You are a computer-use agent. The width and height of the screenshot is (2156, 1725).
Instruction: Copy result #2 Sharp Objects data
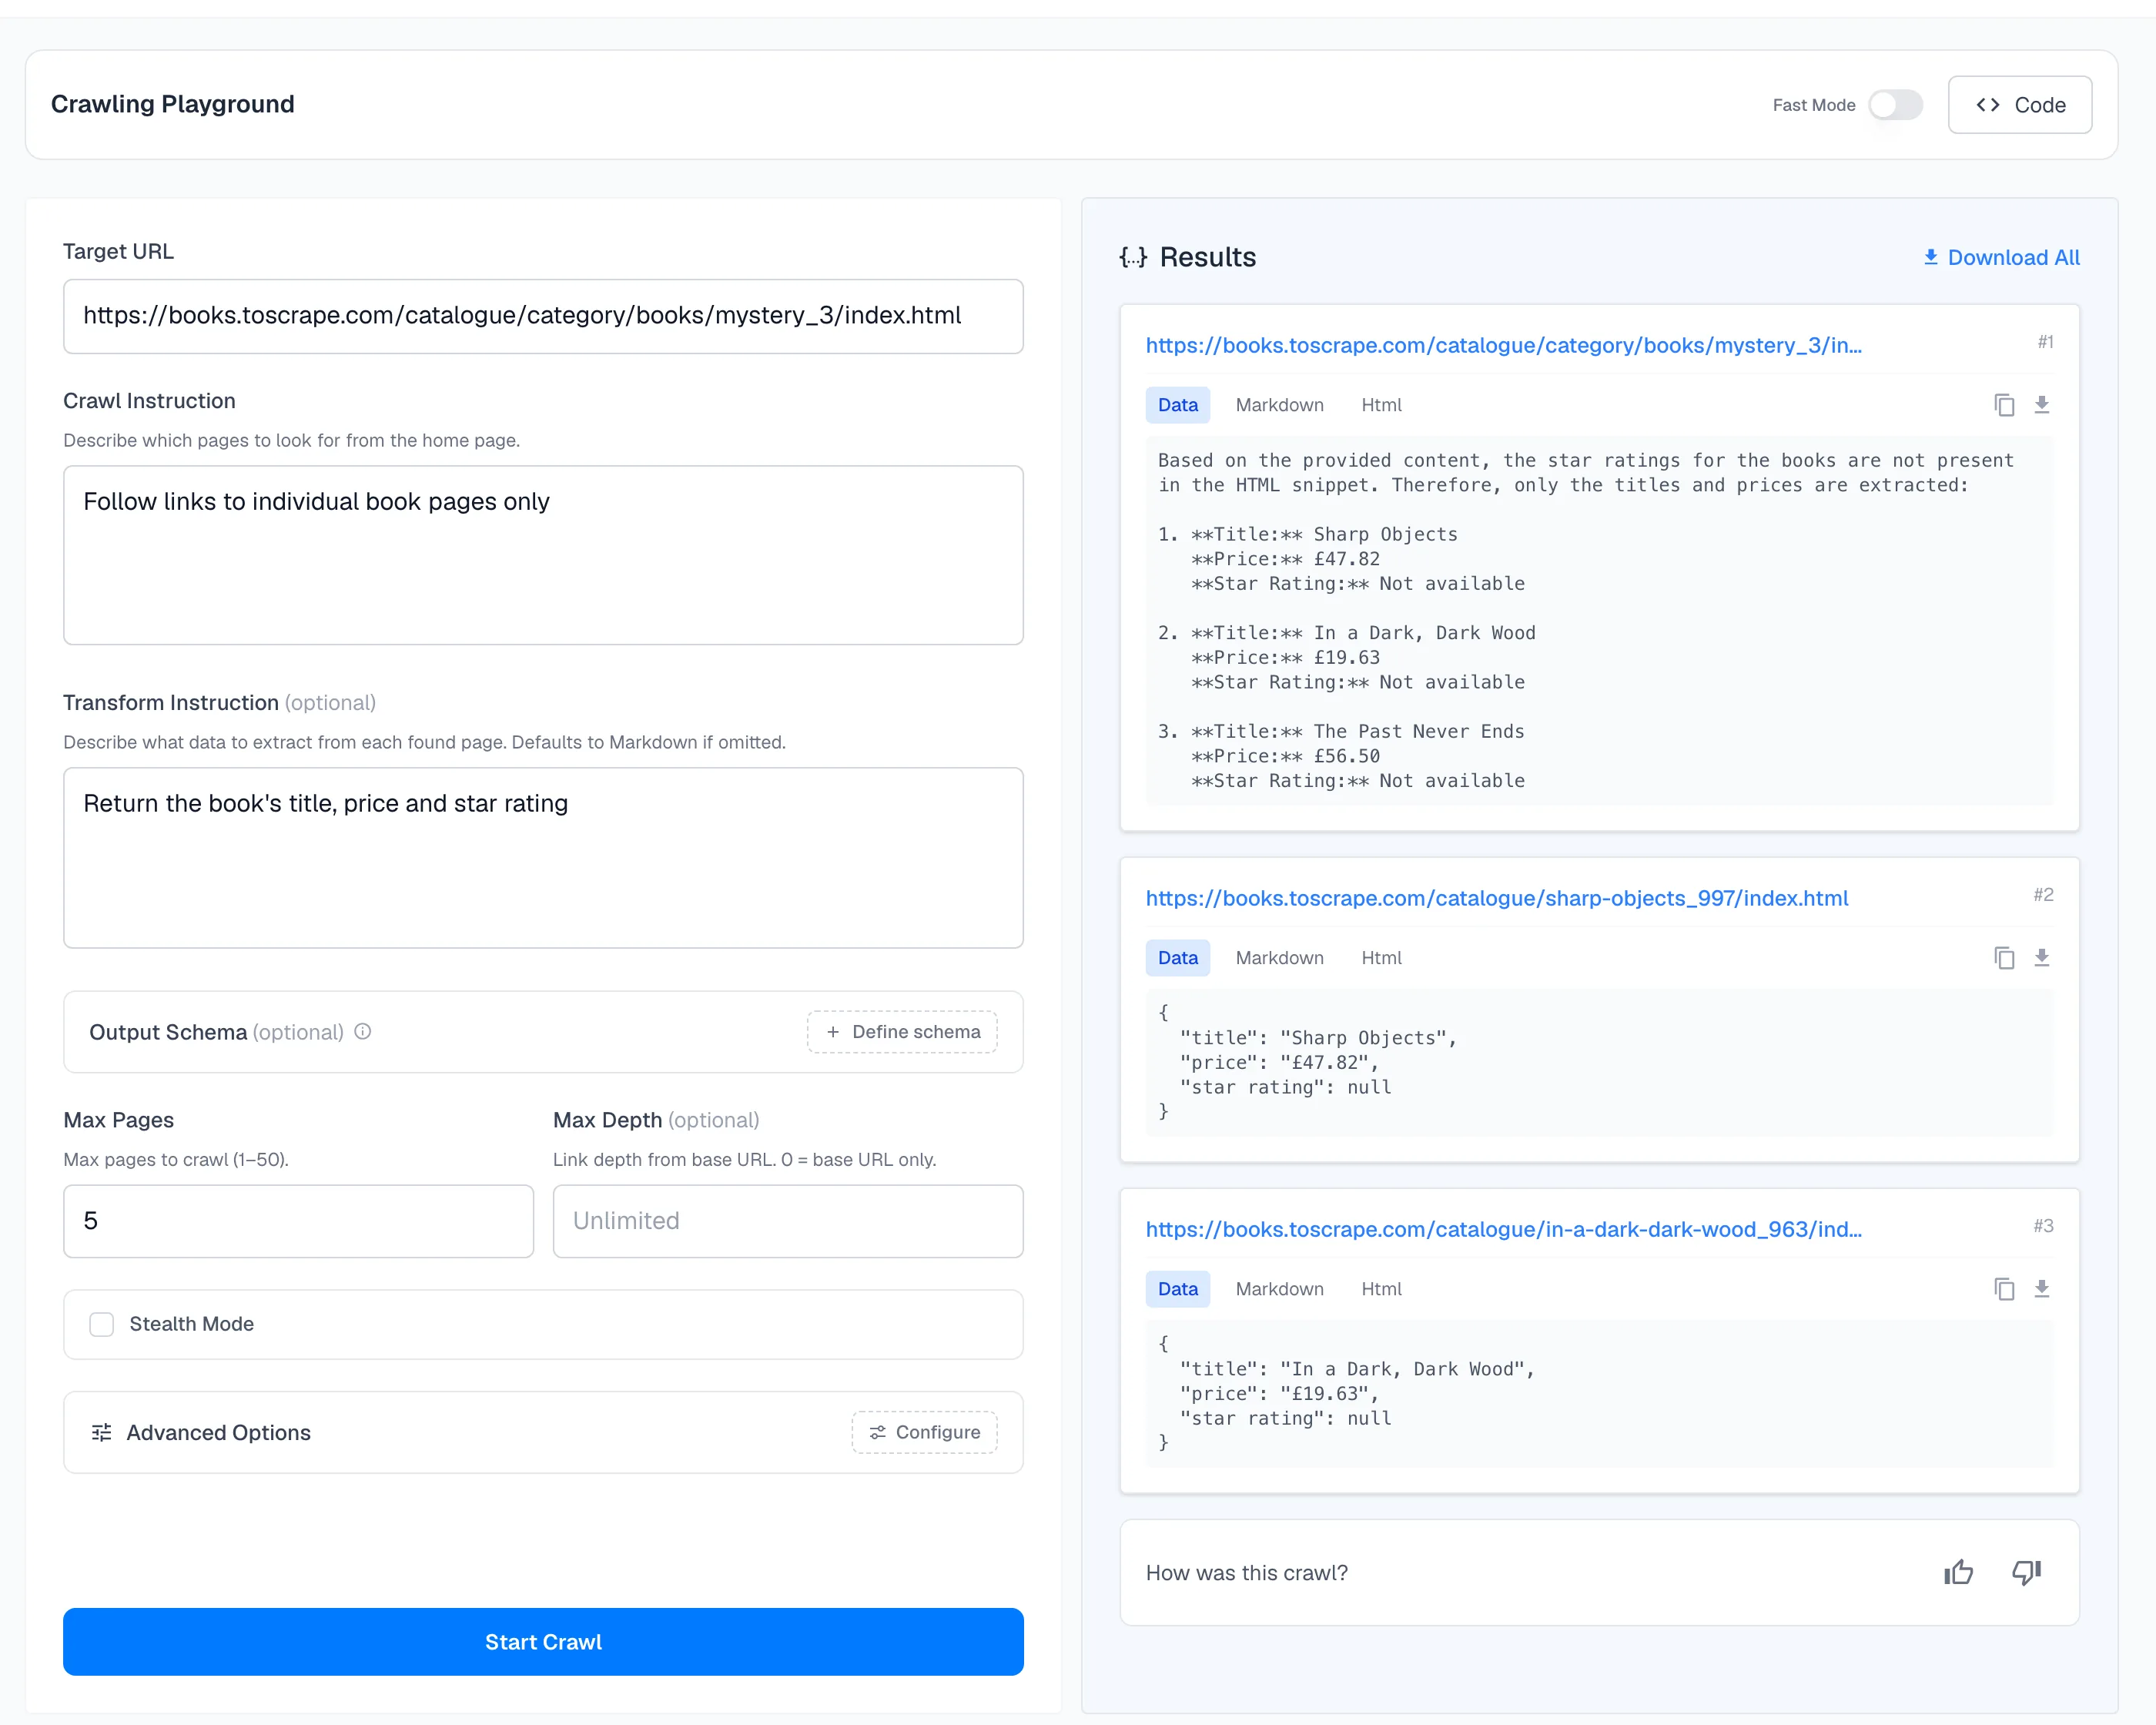pyautogui.click(x=2004, y=958)
